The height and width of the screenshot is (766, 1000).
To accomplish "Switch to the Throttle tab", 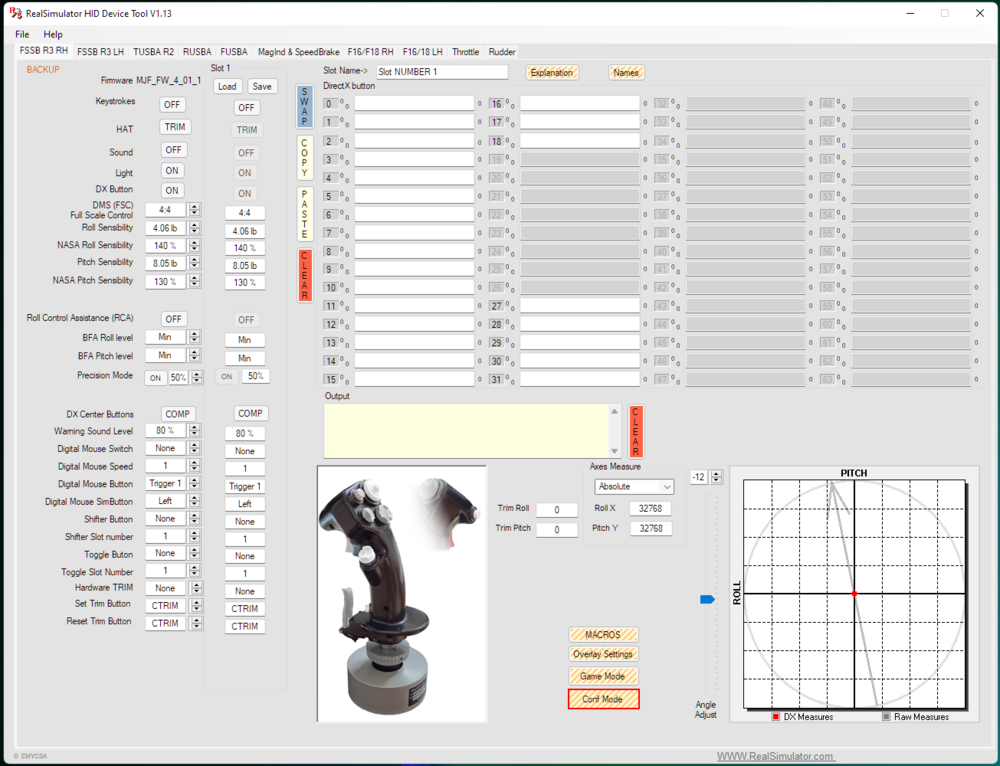I will 465,51.
